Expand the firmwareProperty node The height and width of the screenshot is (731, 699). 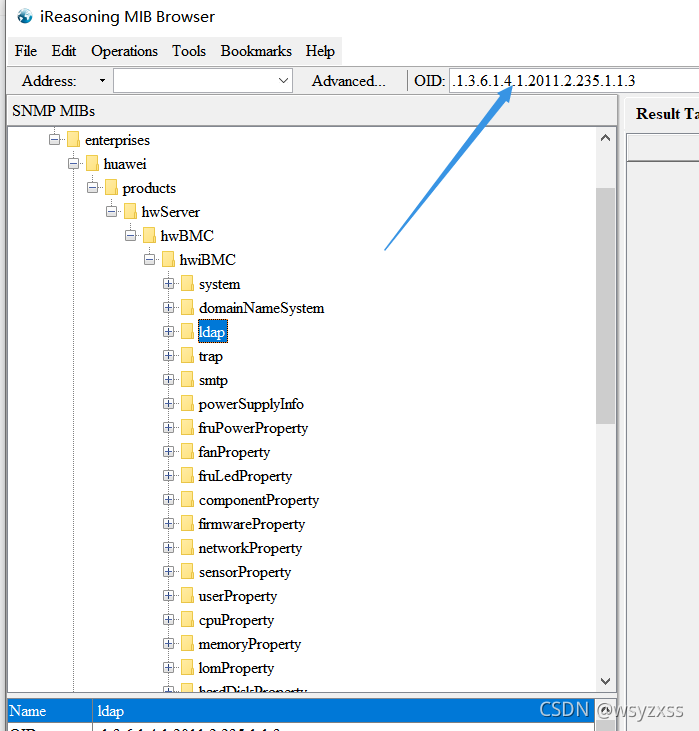[x=168, y=524]
